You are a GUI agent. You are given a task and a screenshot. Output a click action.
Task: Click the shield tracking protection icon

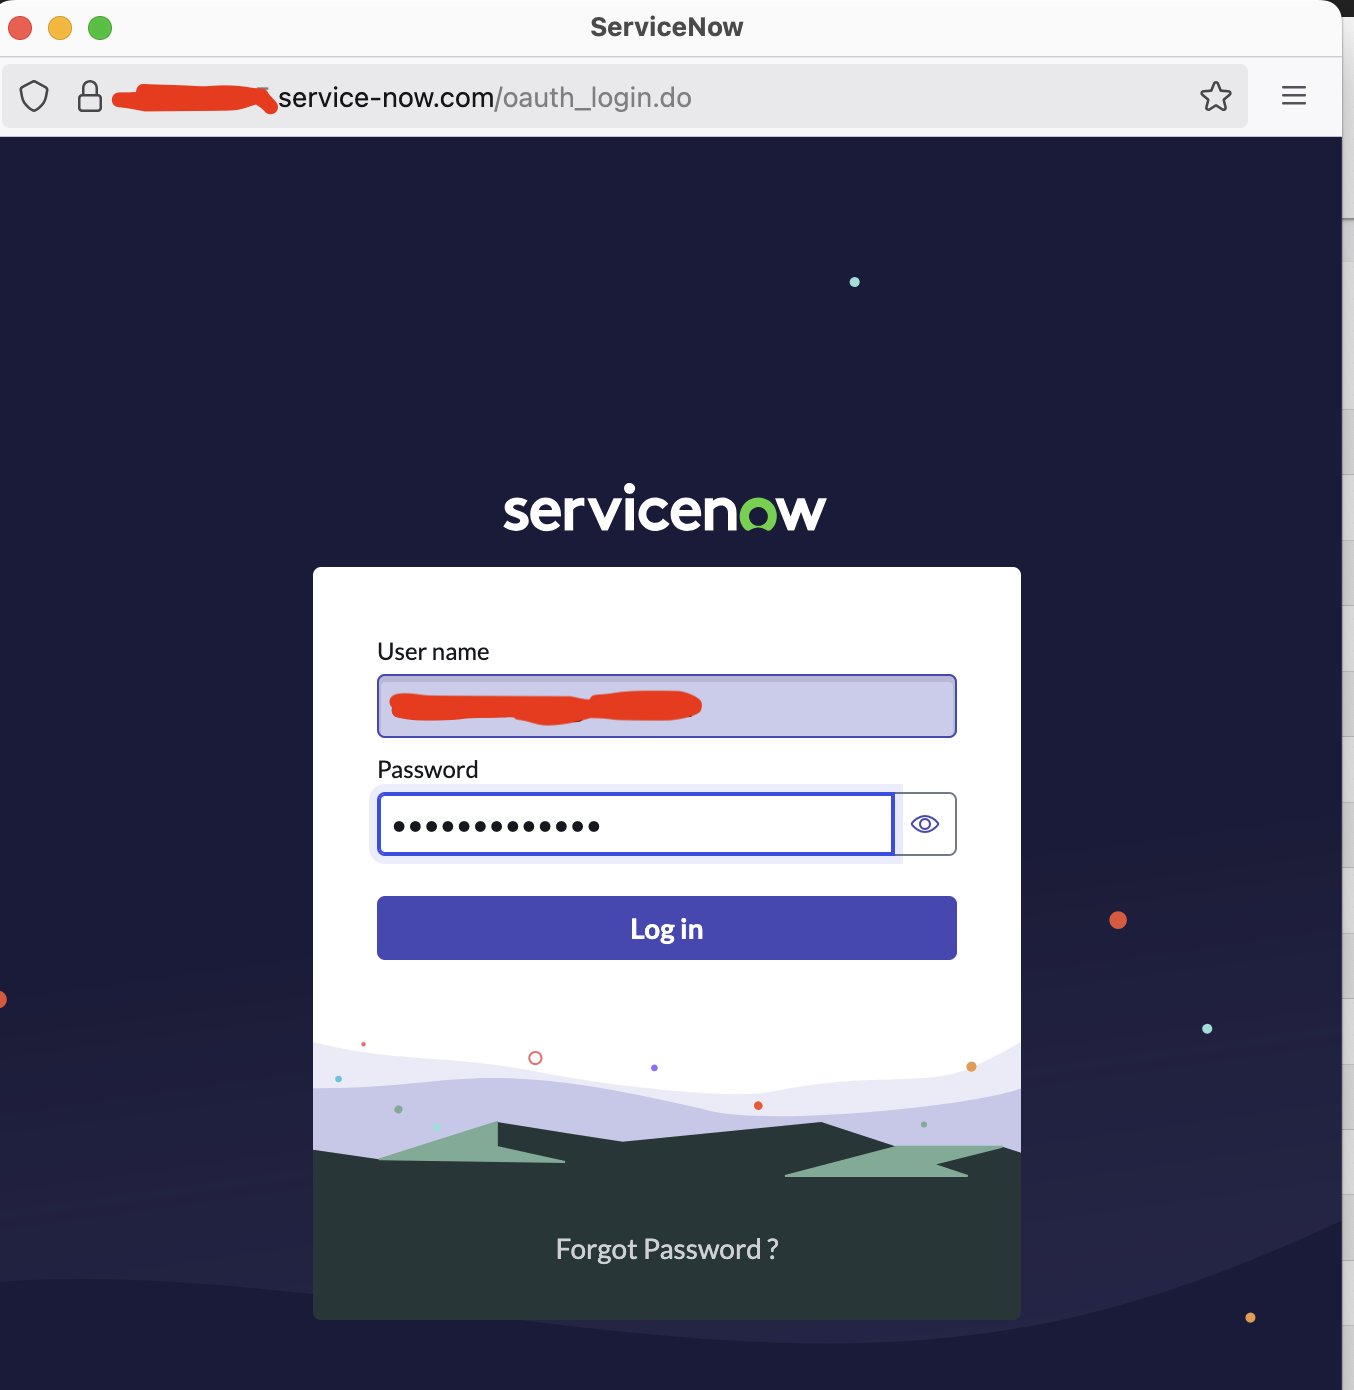(x=34, y=96)
